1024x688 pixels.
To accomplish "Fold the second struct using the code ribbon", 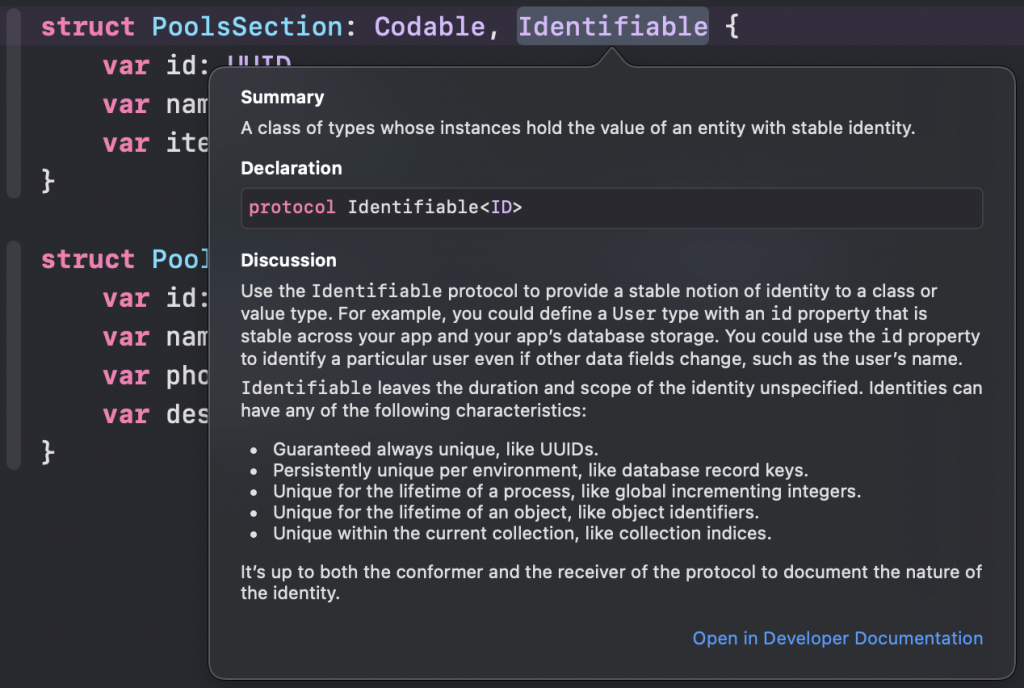I will point(12,355).
